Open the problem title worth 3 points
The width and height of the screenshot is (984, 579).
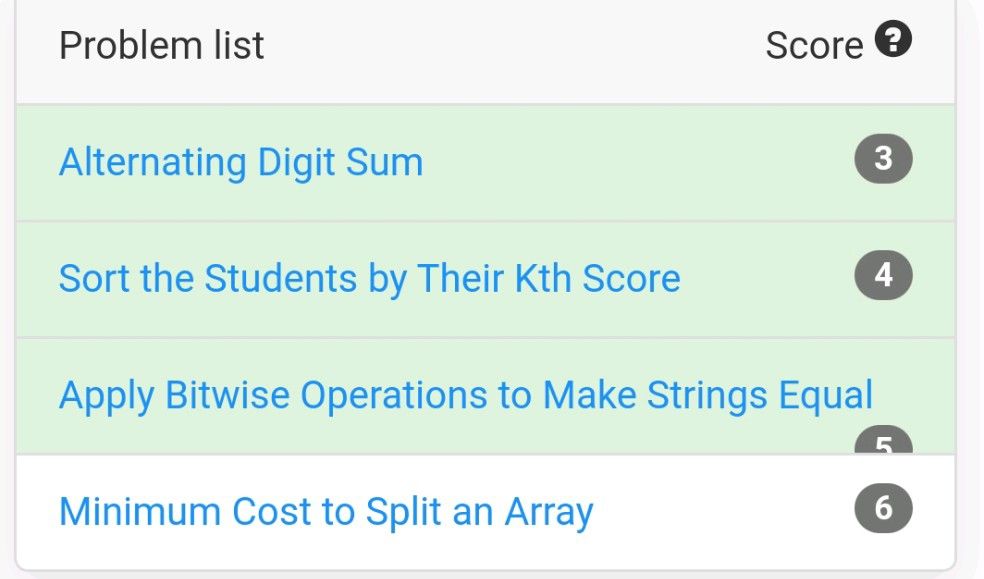[241, 162]
